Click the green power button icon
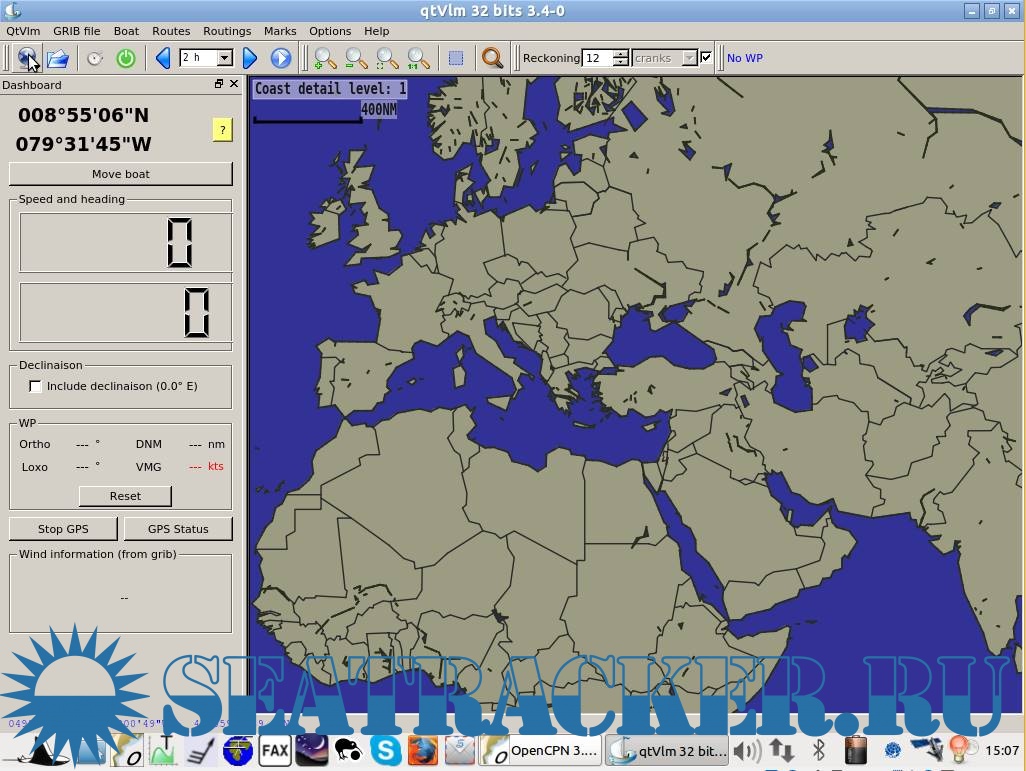Image resolution: width=1026 pixels, height=771 pixels. [x=126, y=59]
